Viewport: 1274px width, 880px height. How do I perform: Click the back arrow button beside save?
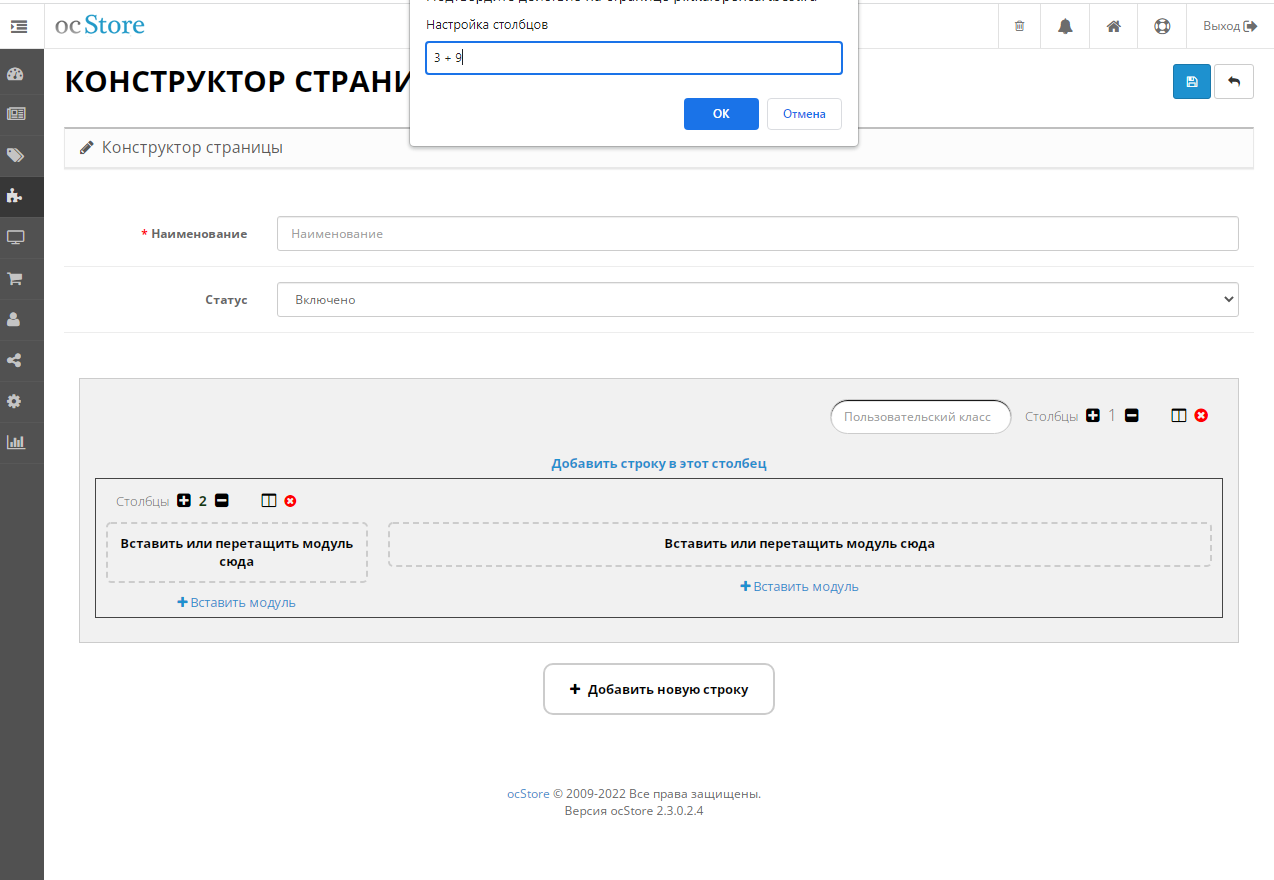pos(1233,82)
